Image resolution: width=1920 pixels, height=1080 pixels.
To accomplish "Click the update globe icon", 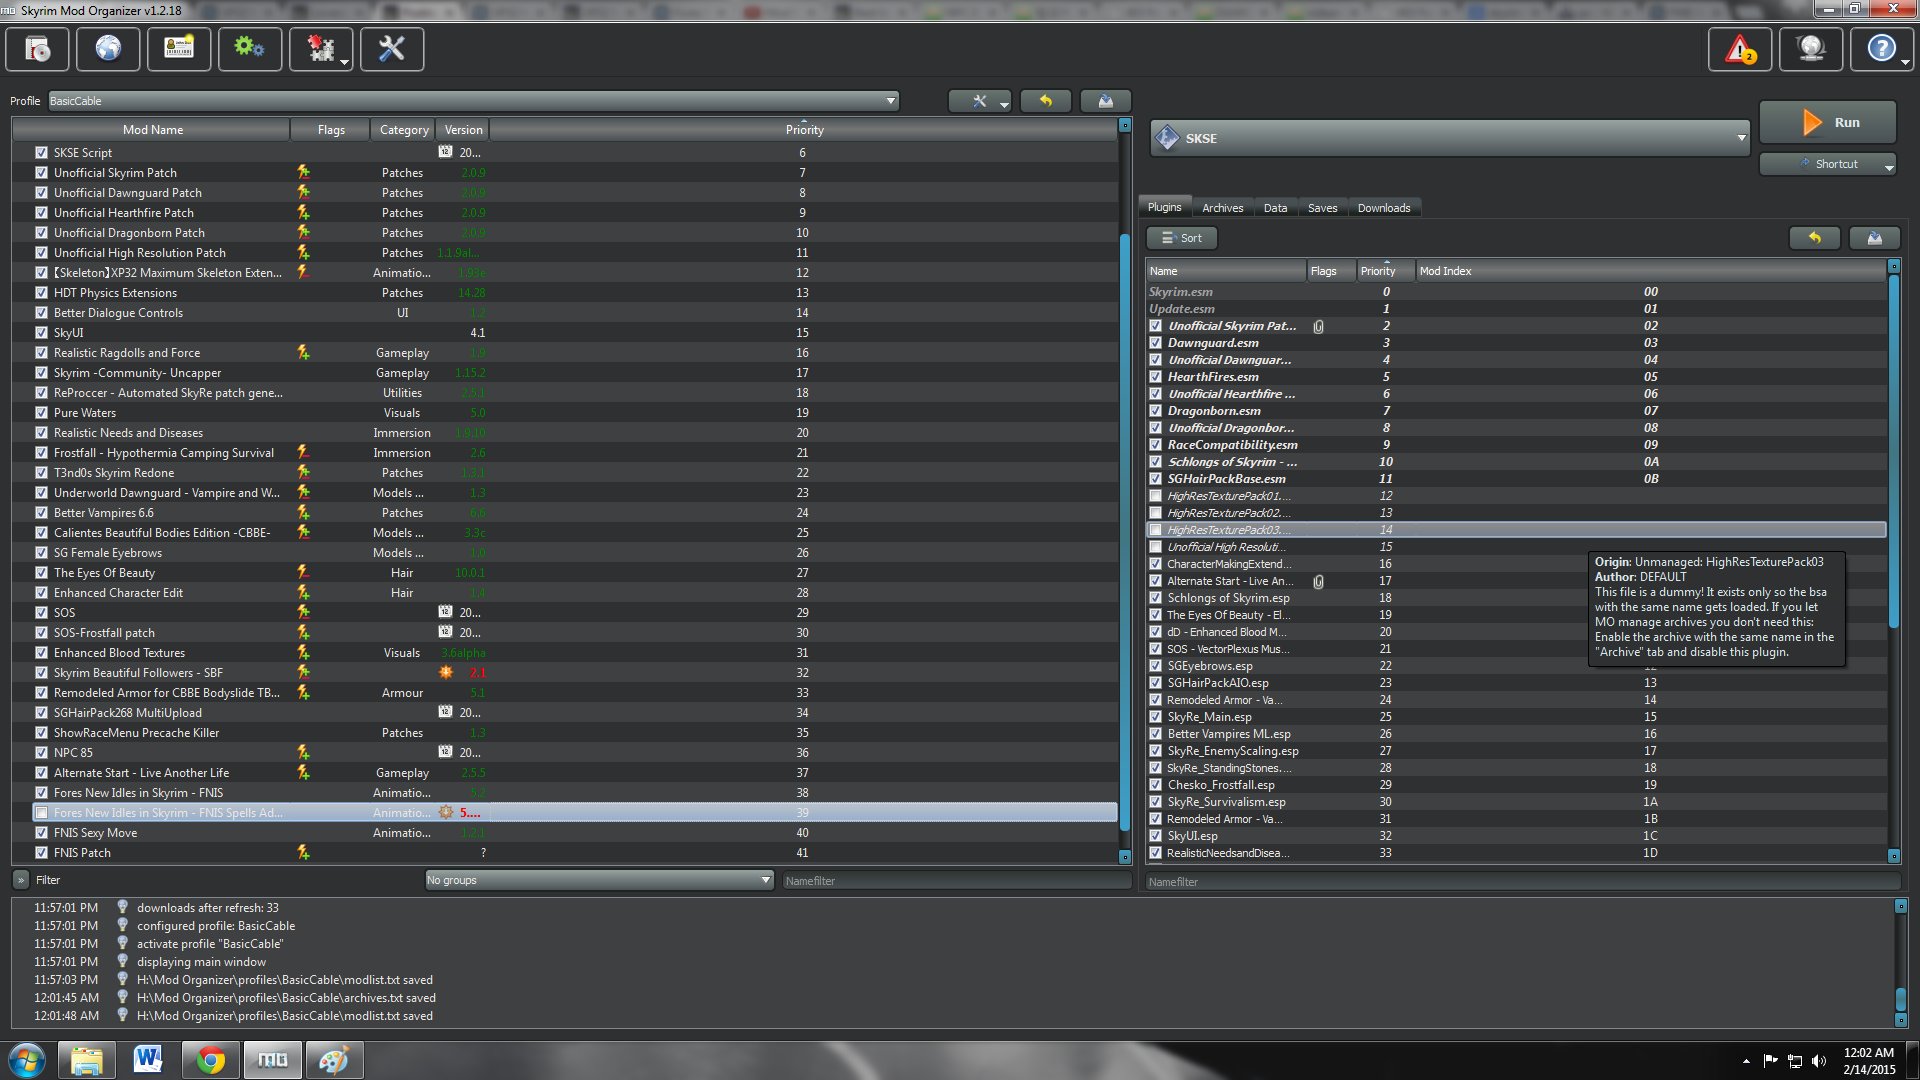I will point(1811,49).
